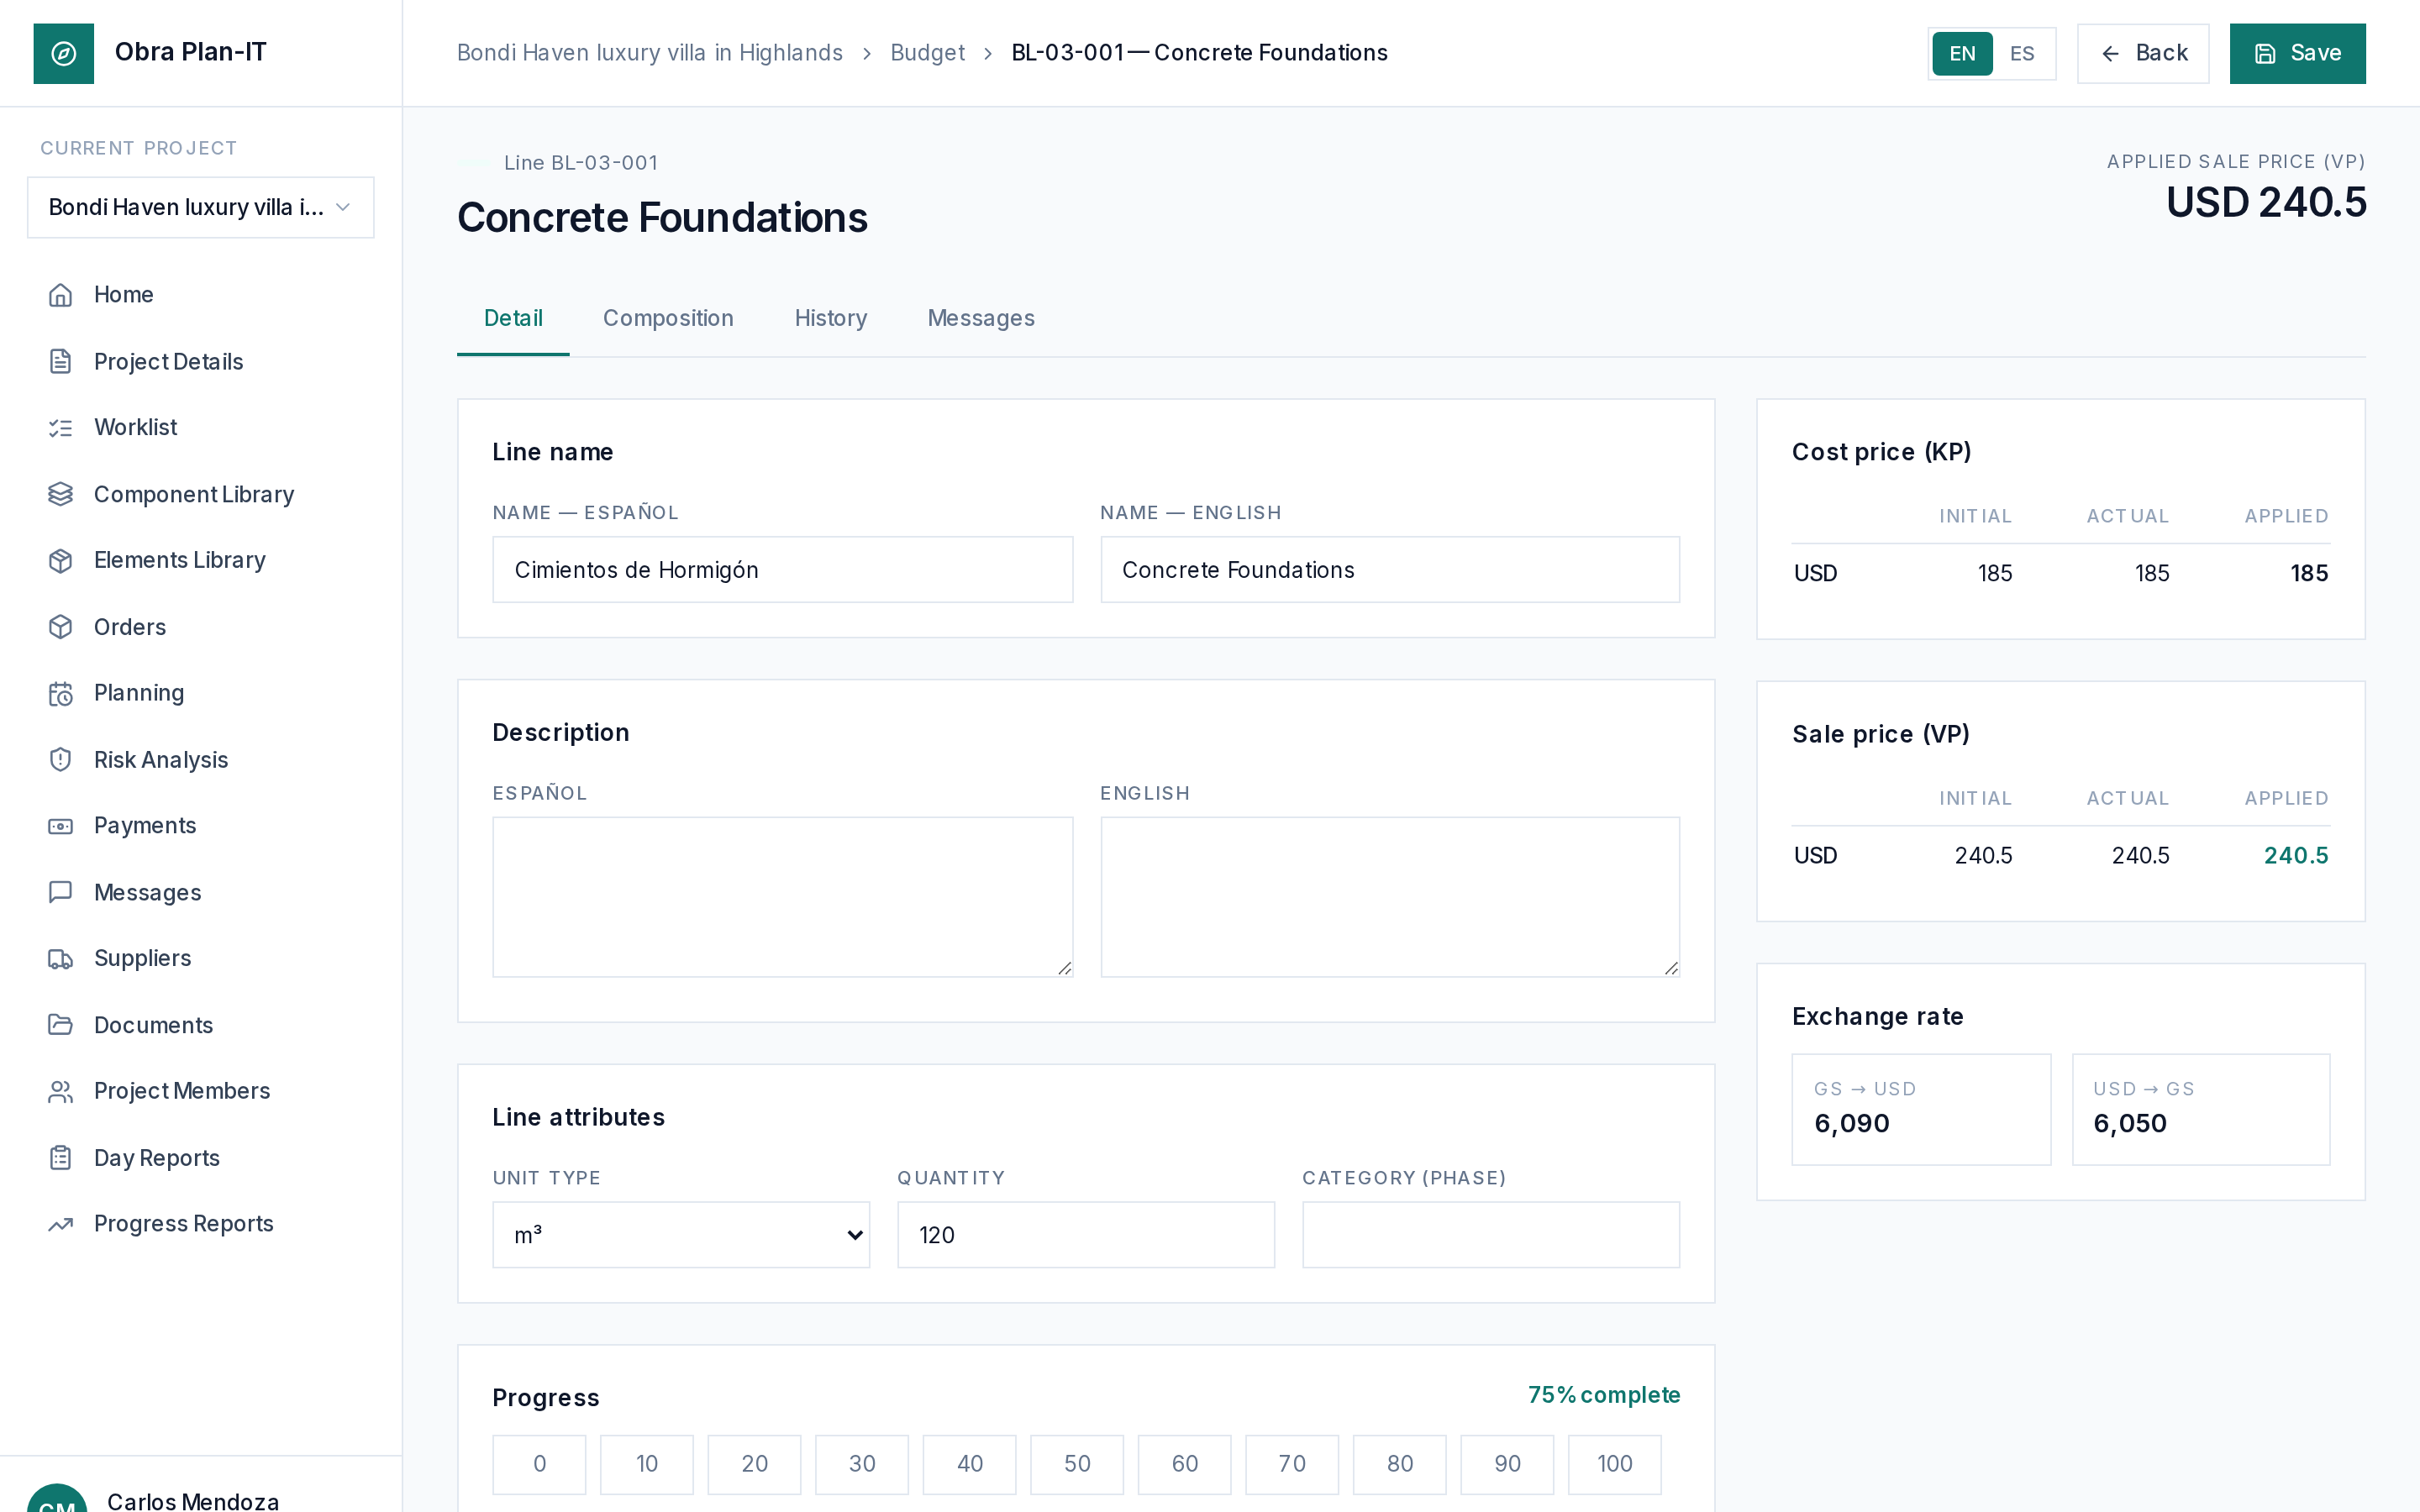
Task: Open the Unit Type m³ dropdown
Action: pyautogui.click(x=681, y=1235)
